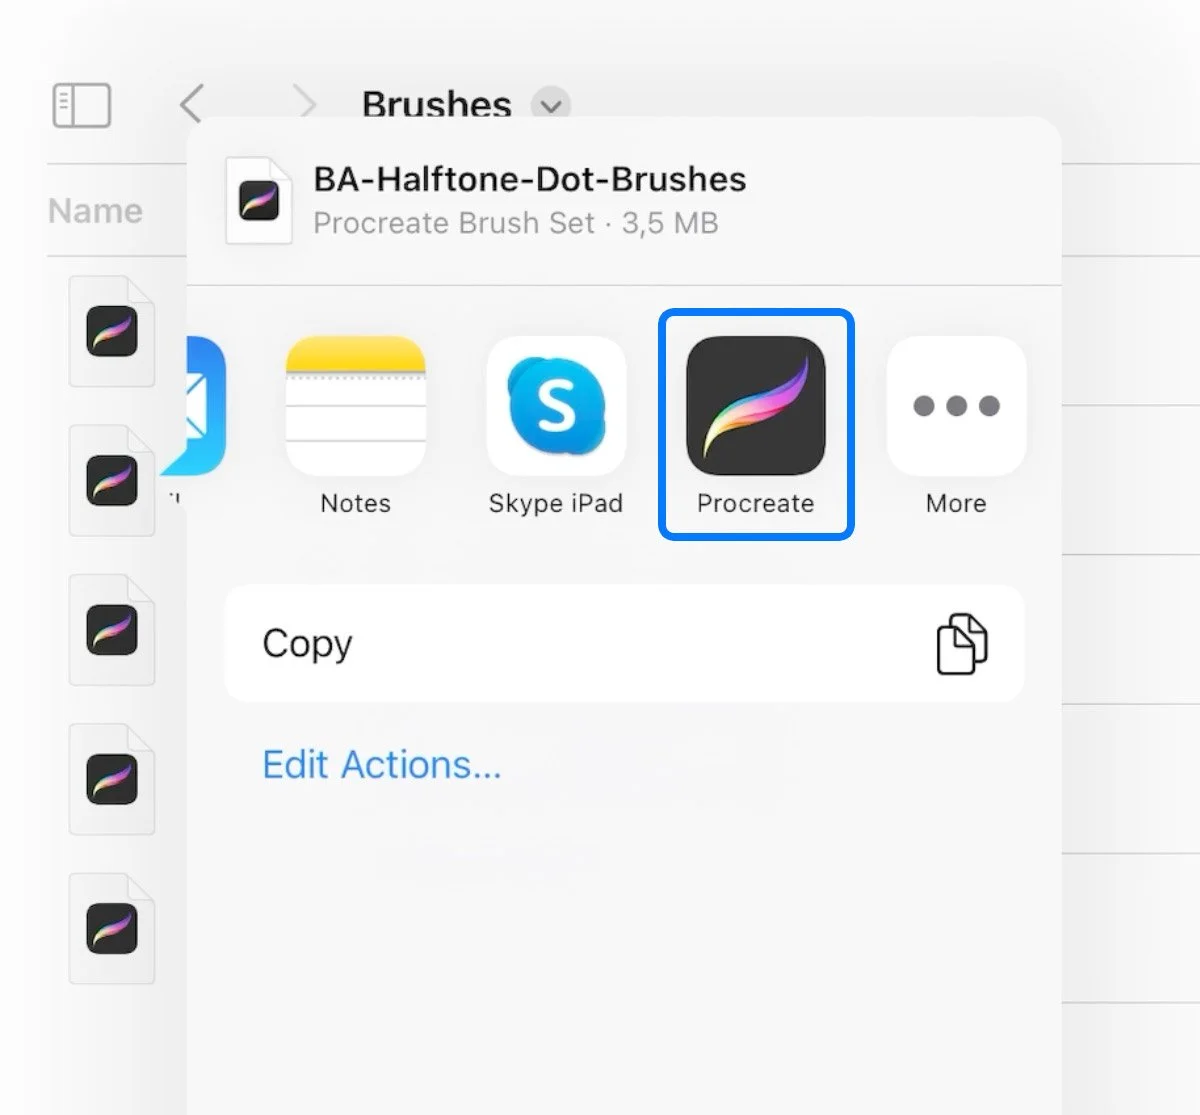Open Edit Actions settings
1200x1115 pixels.
(x=381, y=764)
